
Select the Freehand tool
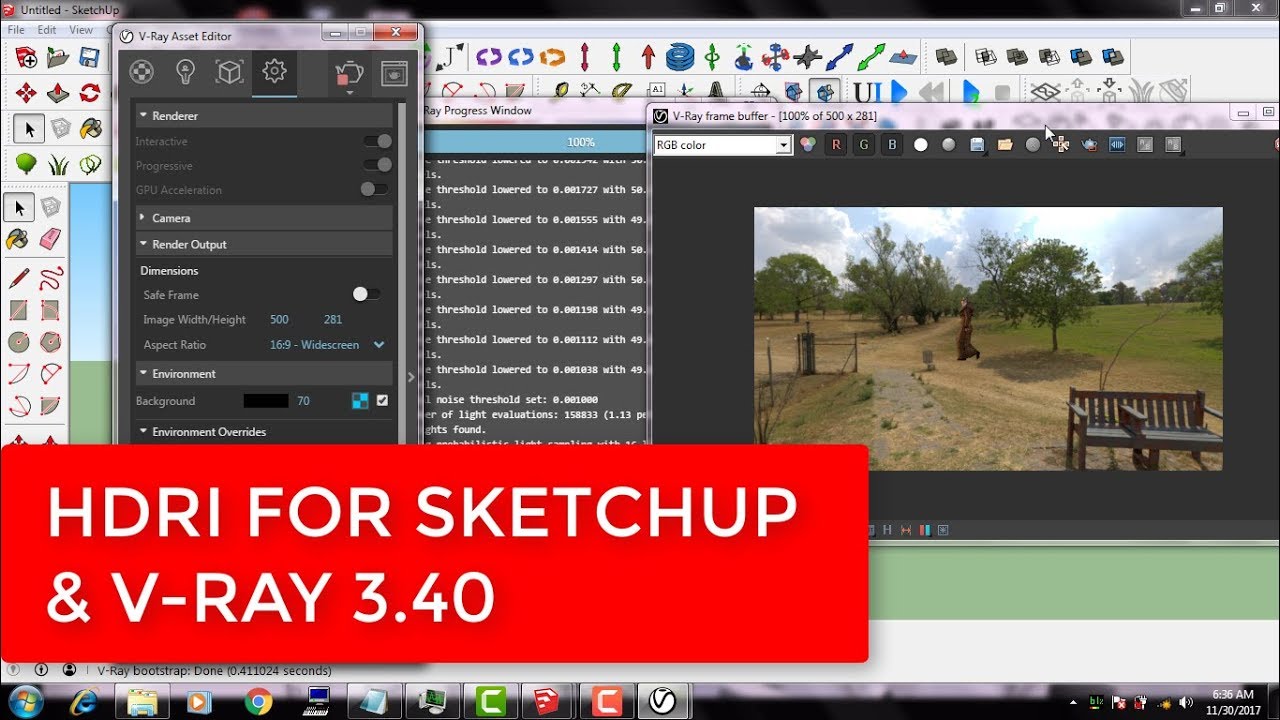pos(50,278)
